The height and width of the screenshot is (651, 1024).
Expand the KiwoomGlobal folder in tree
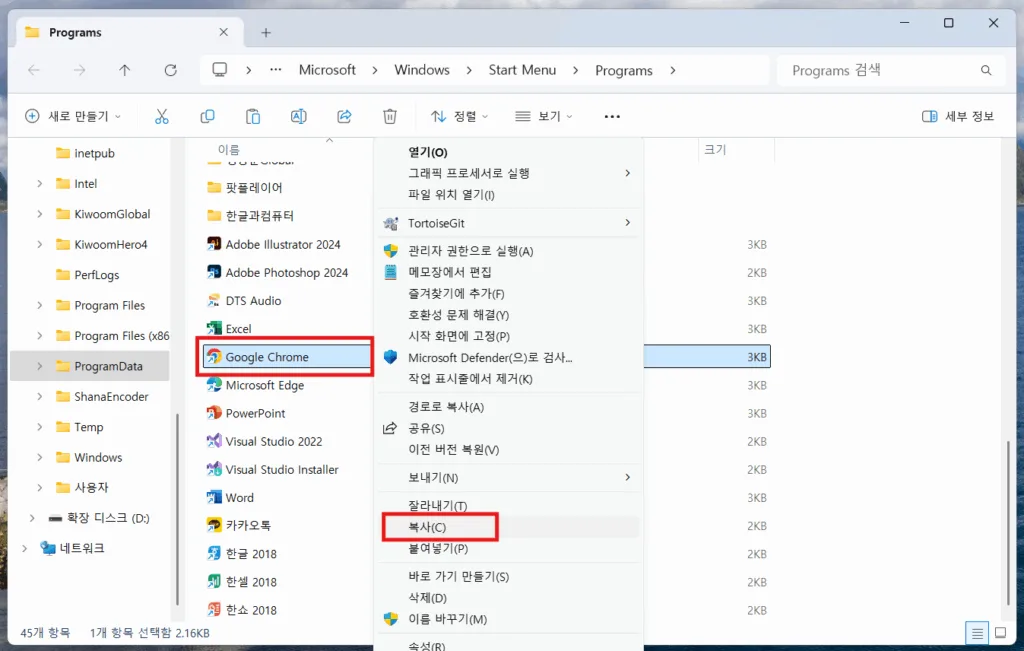(40, 214)
